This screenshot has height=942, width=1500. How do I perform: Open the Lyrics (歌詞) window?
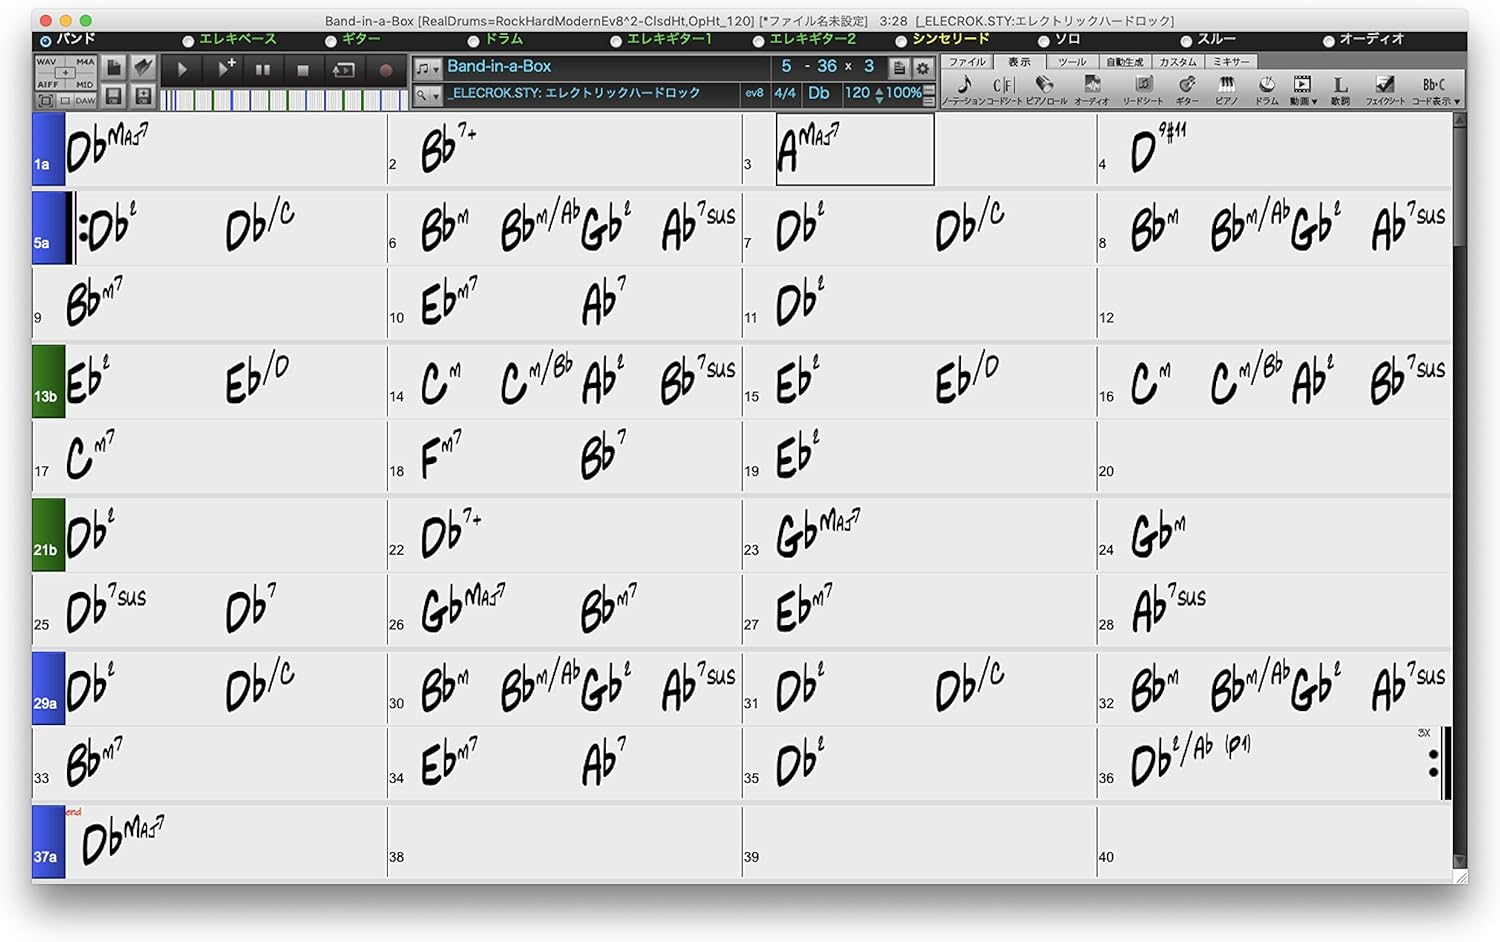point(1340,86)
